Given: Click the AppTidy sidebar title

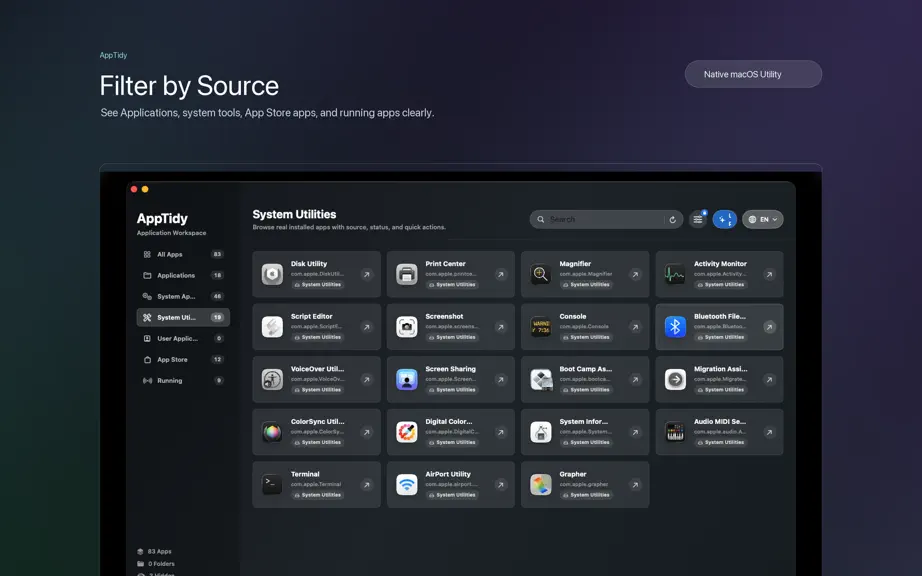Looking at the screenshot, I should coord(162,219).
